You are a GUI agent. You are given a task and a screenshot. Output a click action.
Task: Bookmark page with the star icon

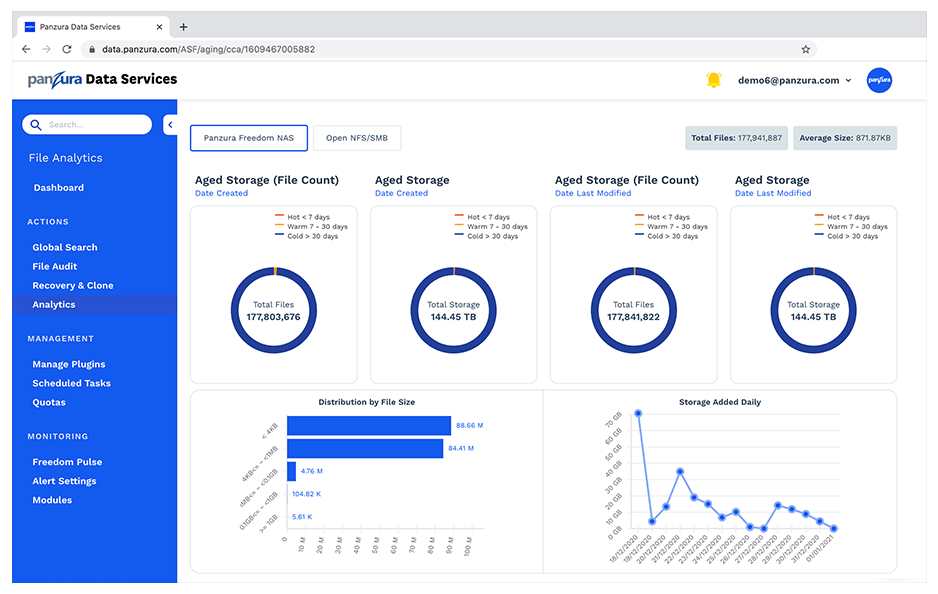point(805,49)
